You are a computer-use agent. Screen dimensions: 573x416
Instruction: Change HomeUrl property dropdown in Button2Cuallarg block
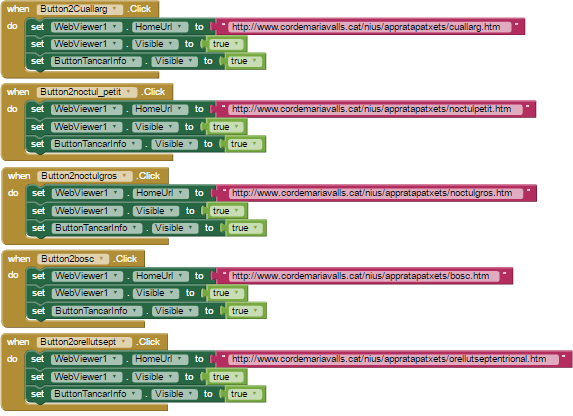[x=160, y=27]
